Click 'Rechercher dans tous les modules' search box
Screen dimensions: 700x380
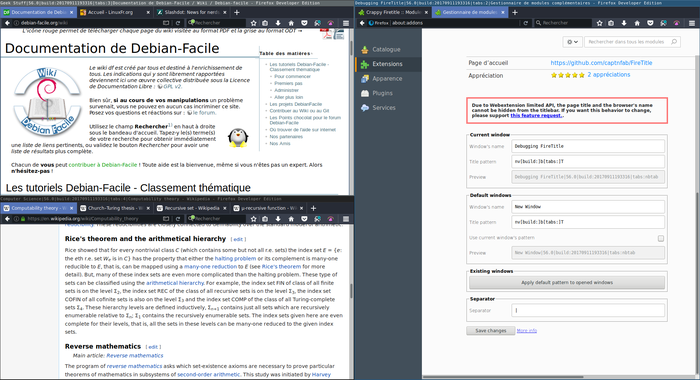pyautogui.click(x=633, y=42)
